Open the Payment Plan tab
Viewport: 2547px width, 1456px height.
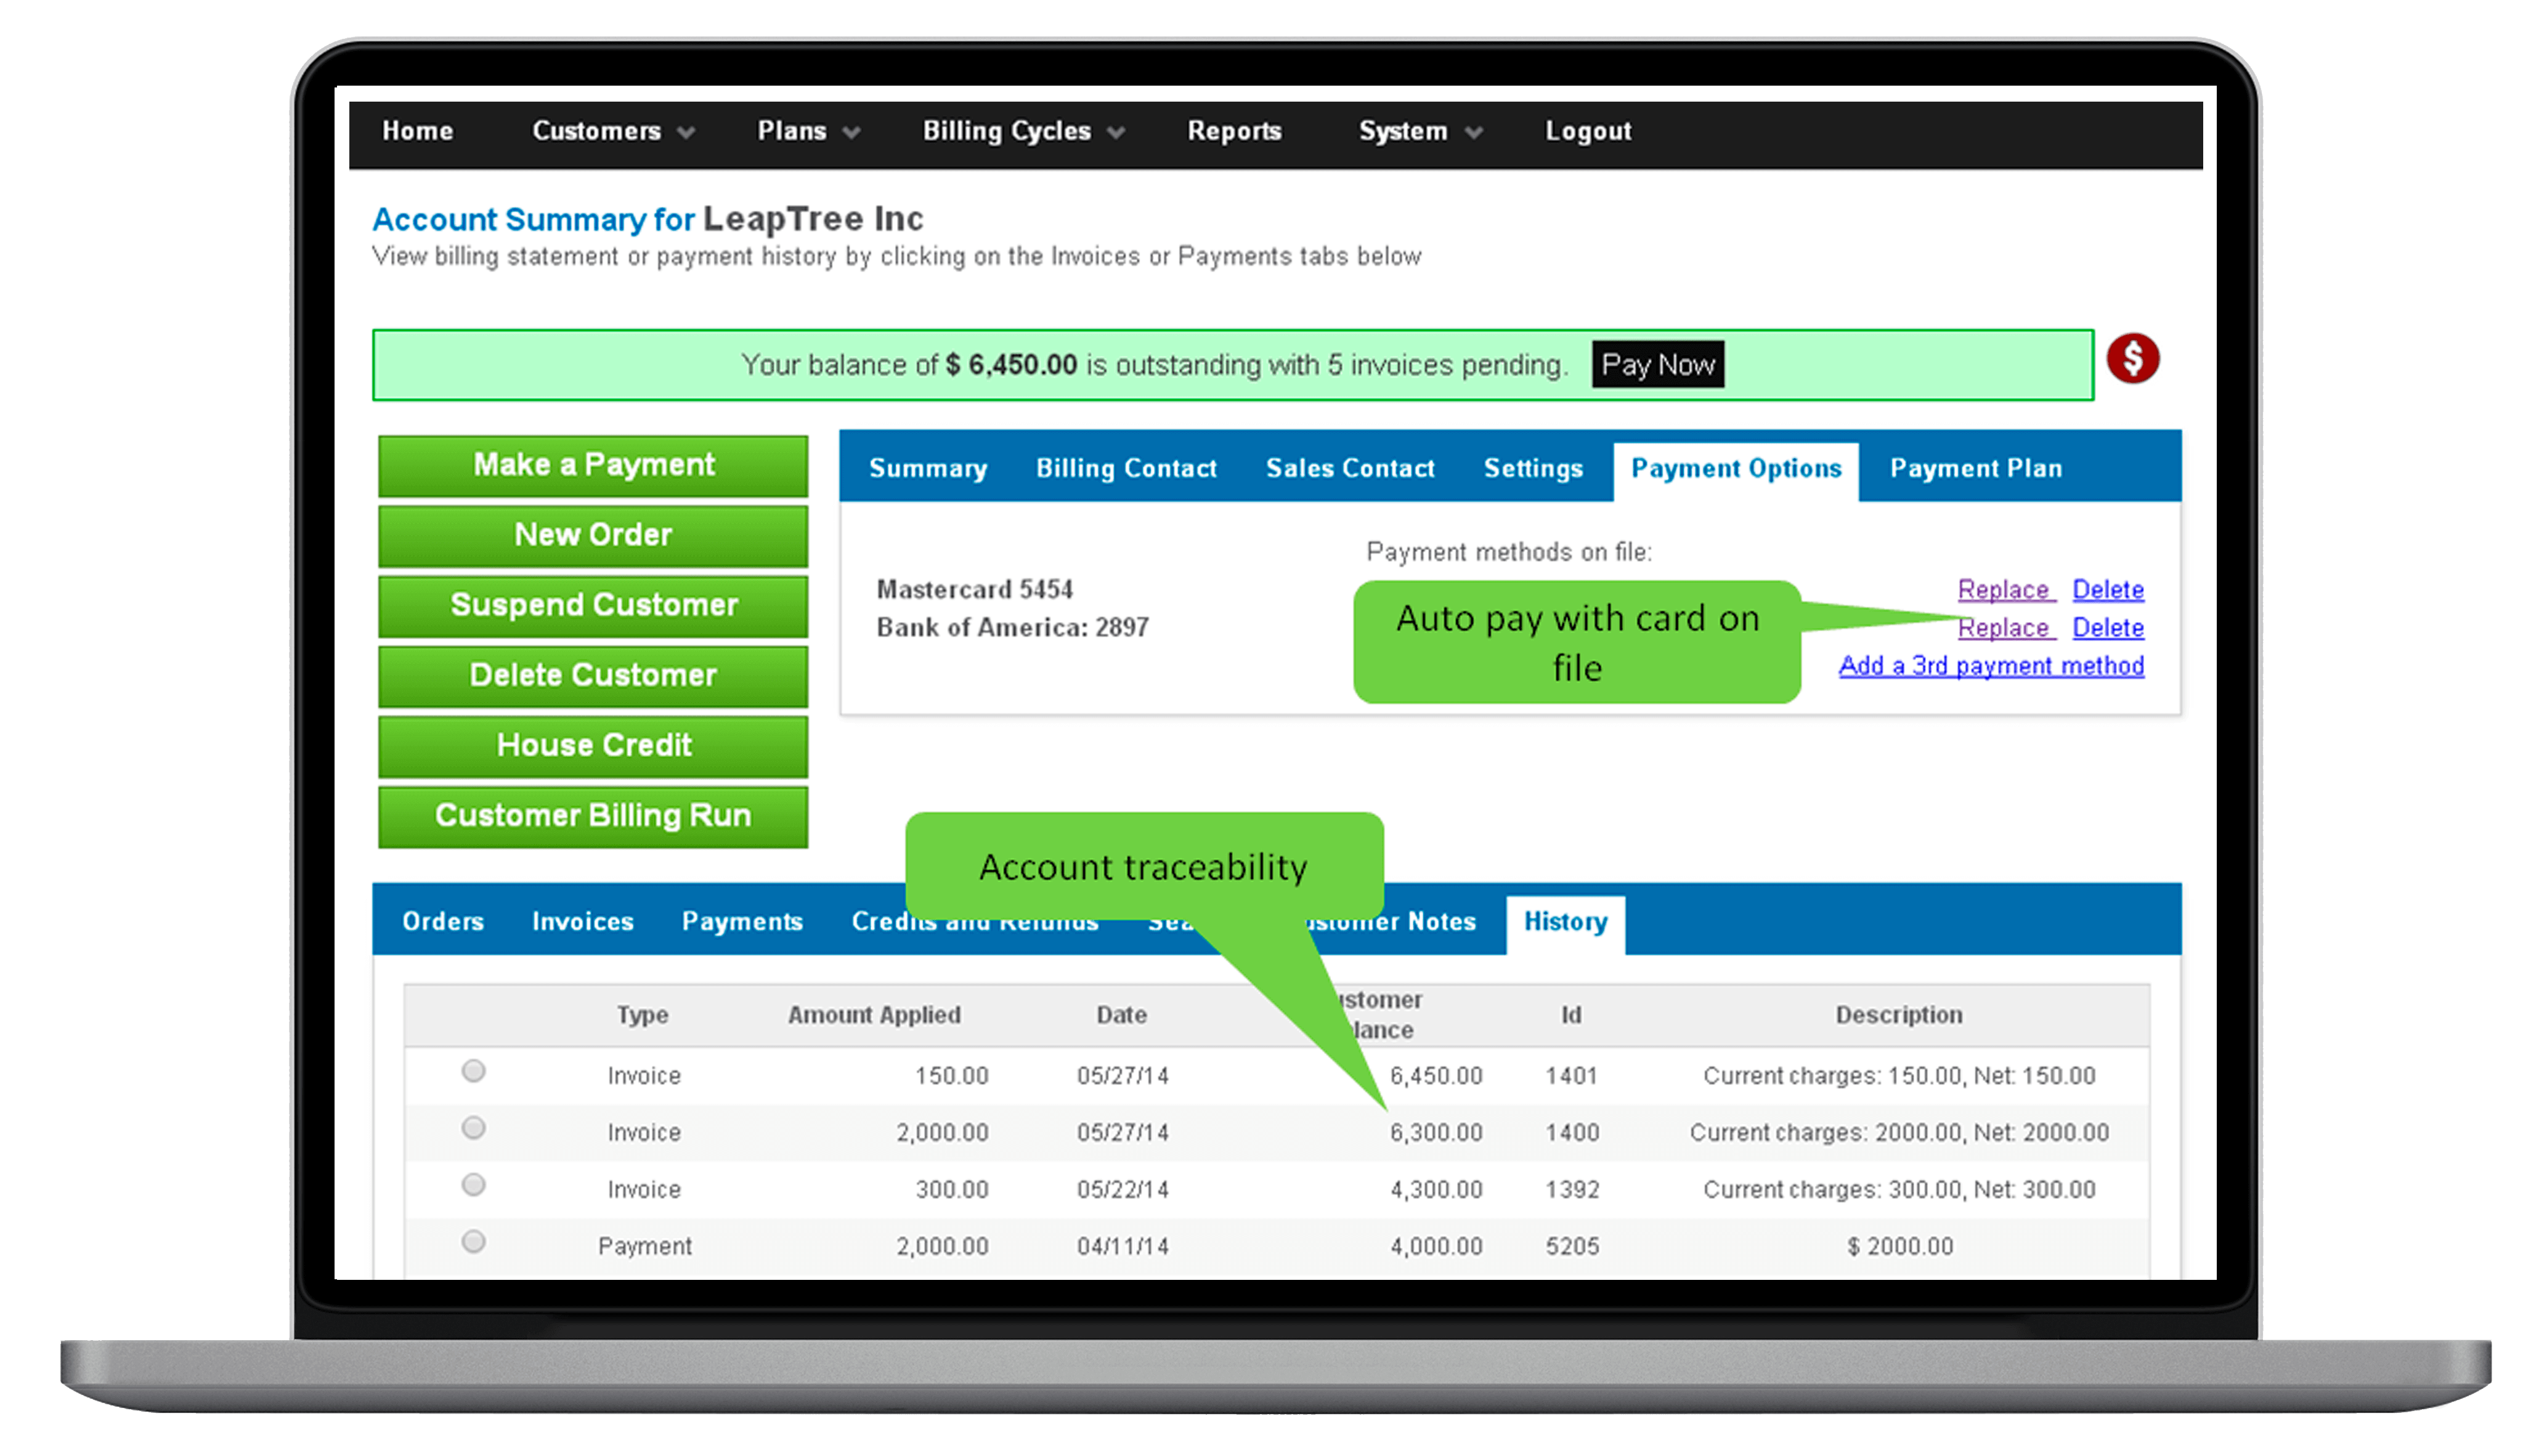coord(1976,468)
